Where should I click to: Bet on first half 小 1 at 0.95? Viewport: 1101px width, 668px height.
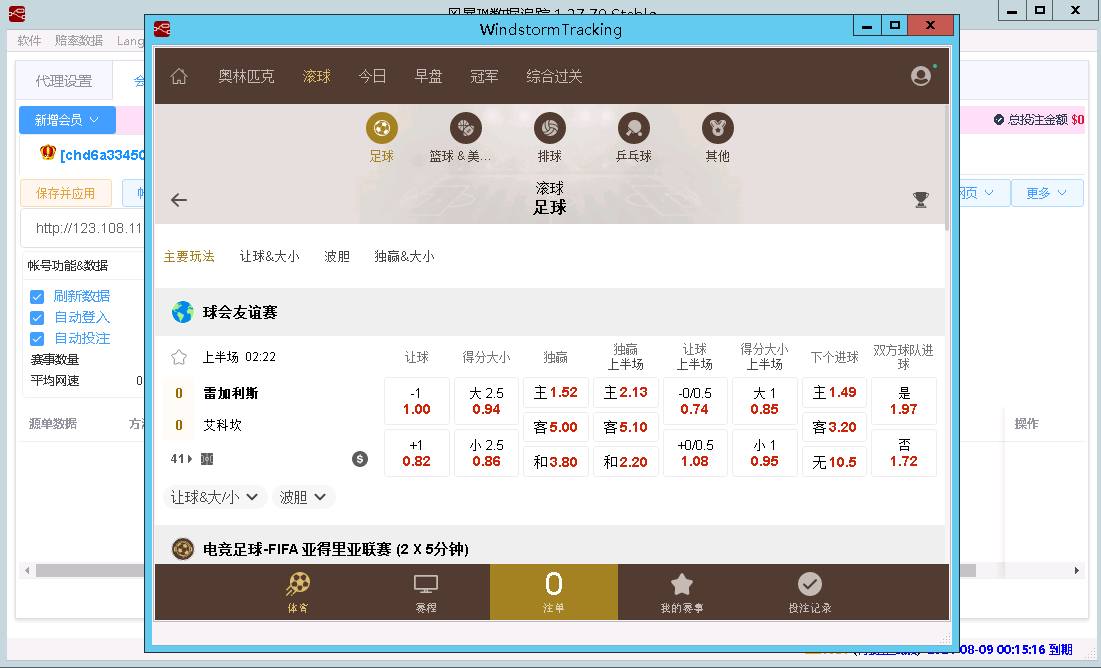[764, 453]
